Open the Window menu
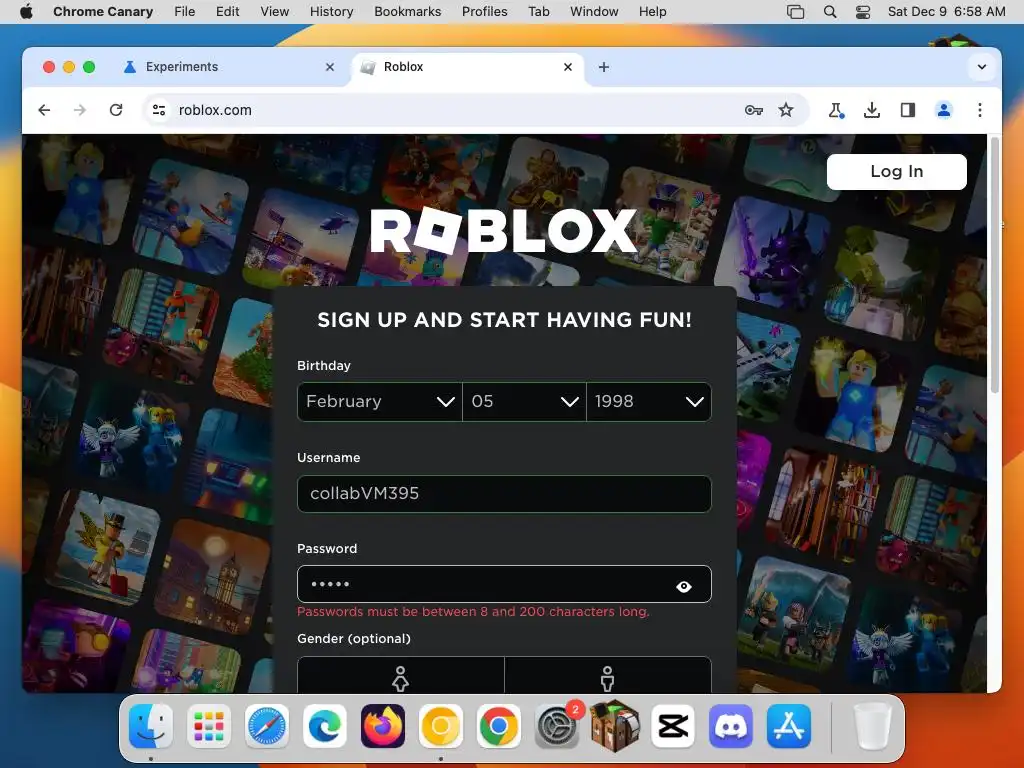 click(594, 11)
